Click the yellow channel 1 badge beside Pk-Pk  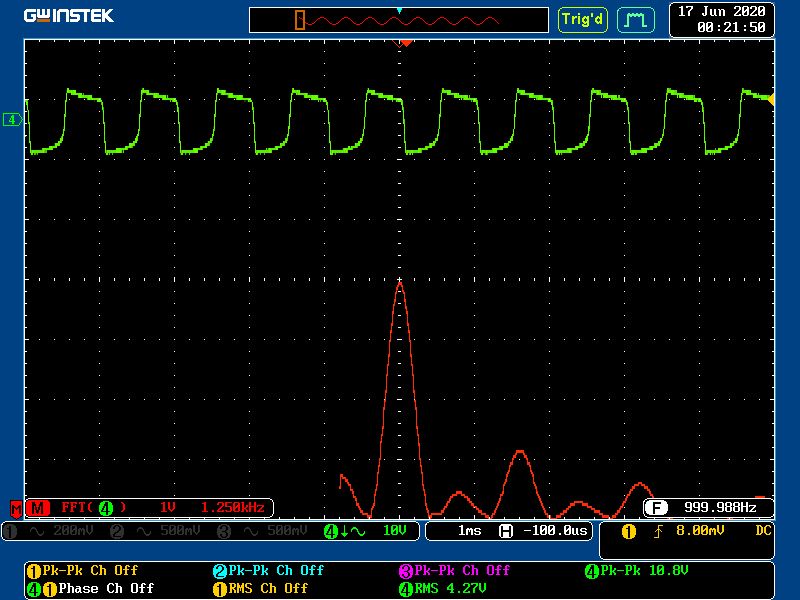(x=34, y=571)
